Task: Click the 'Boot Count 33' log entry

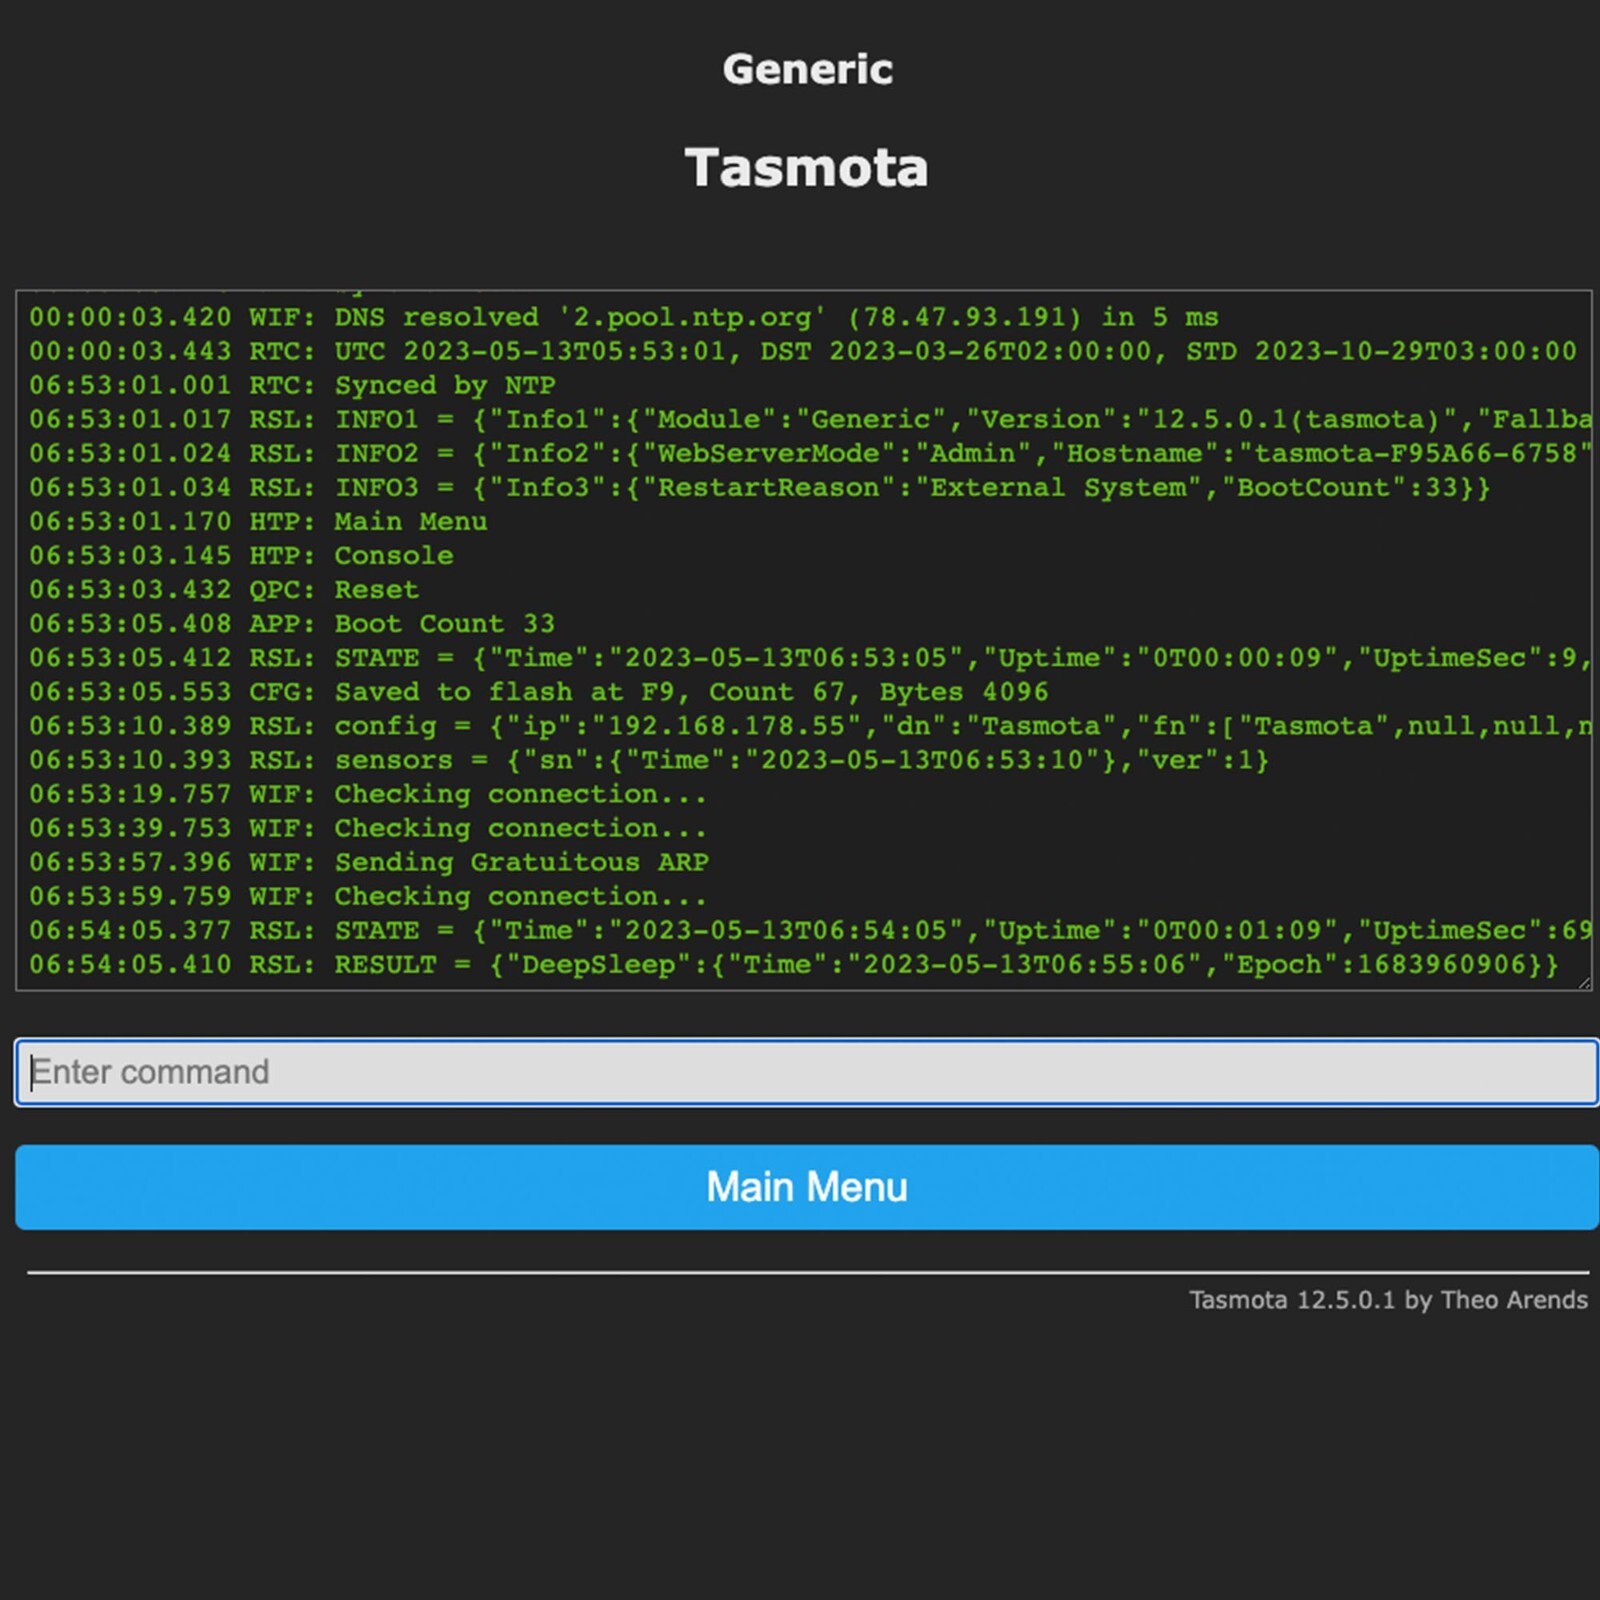Action: coord(292,623)
